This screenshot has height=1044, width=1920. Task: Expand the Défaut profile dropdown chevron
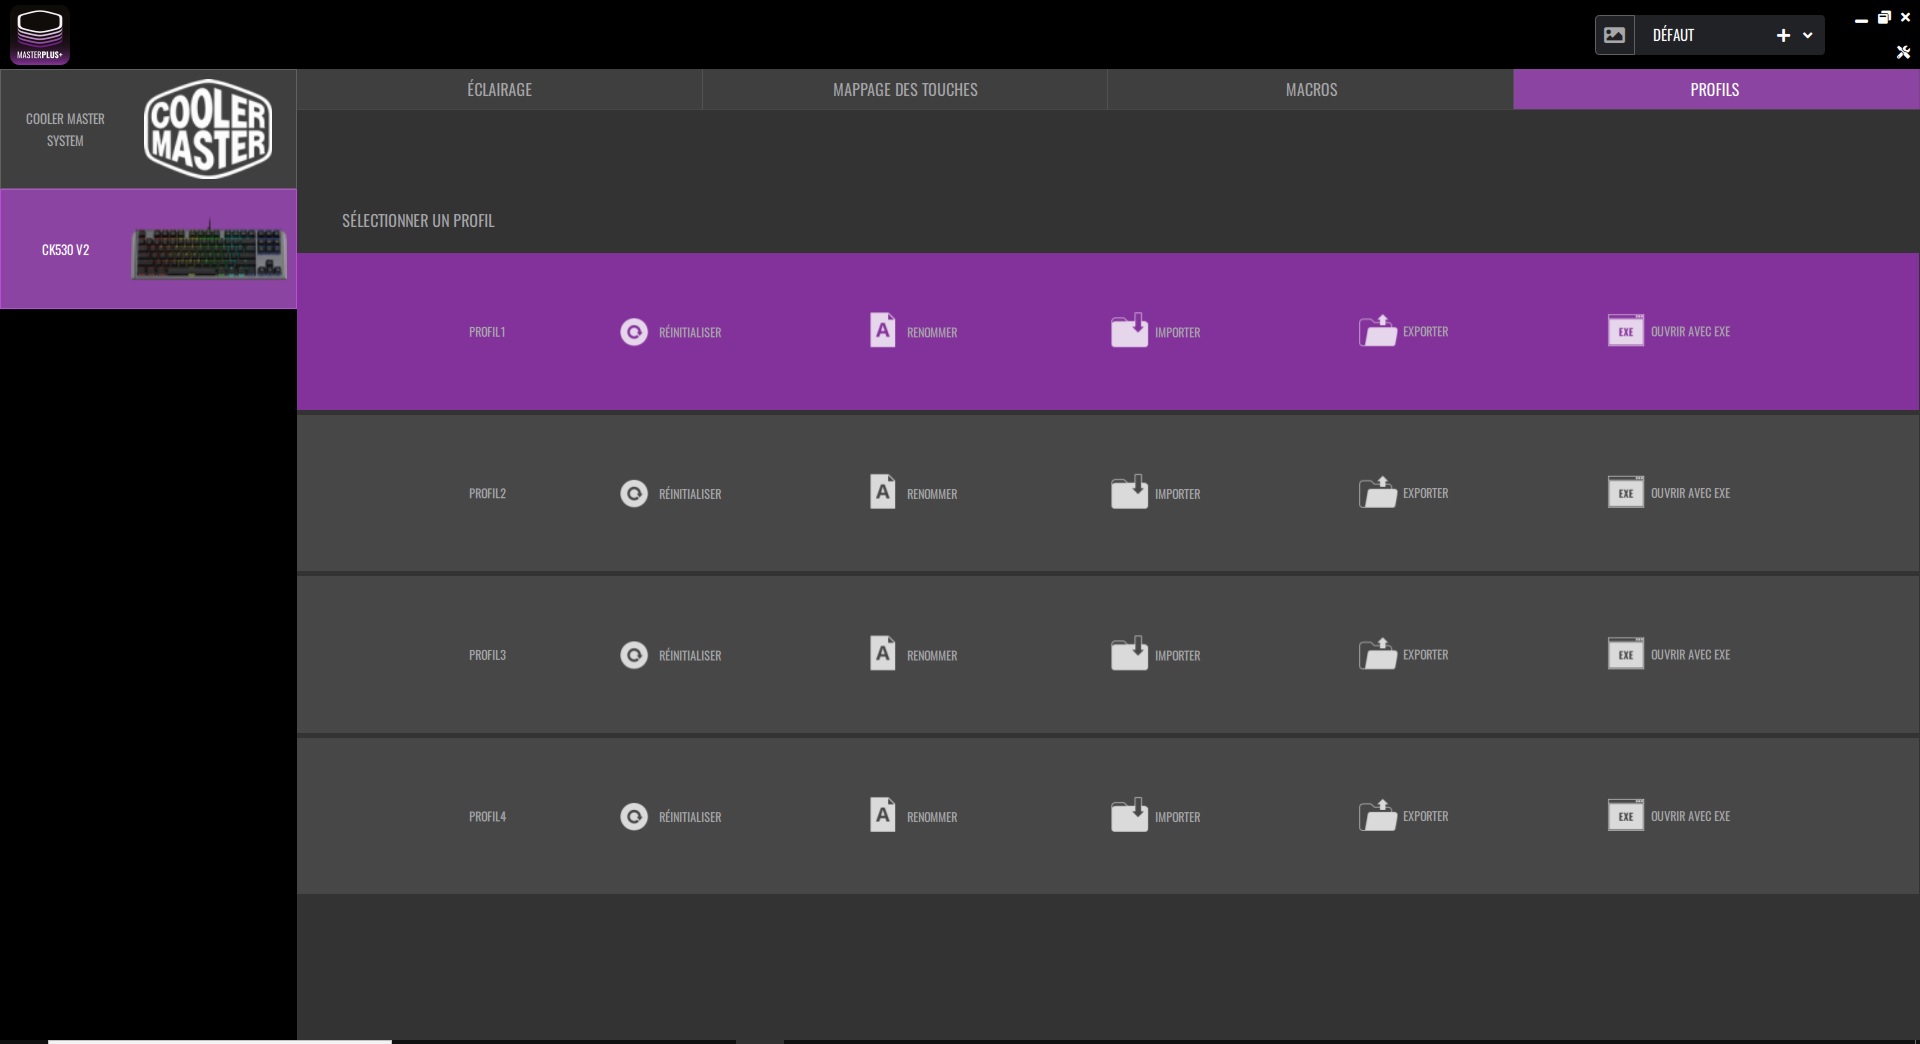(x=1808, y=36)
